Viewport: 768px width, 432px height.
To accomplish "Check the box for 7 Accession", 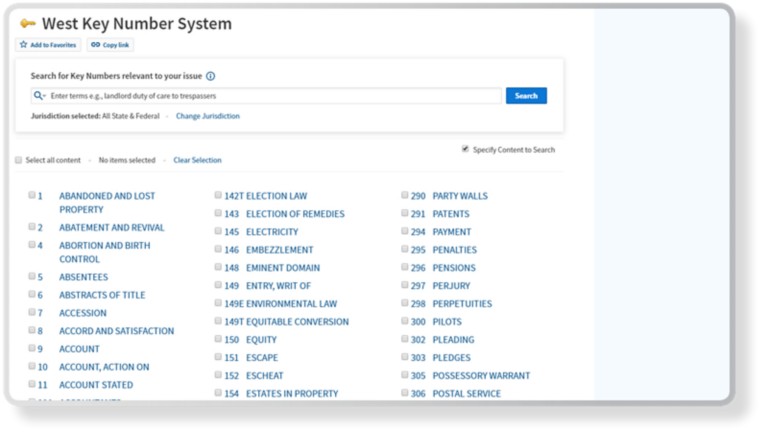I will pyautogui.click(x=32, y=312).
